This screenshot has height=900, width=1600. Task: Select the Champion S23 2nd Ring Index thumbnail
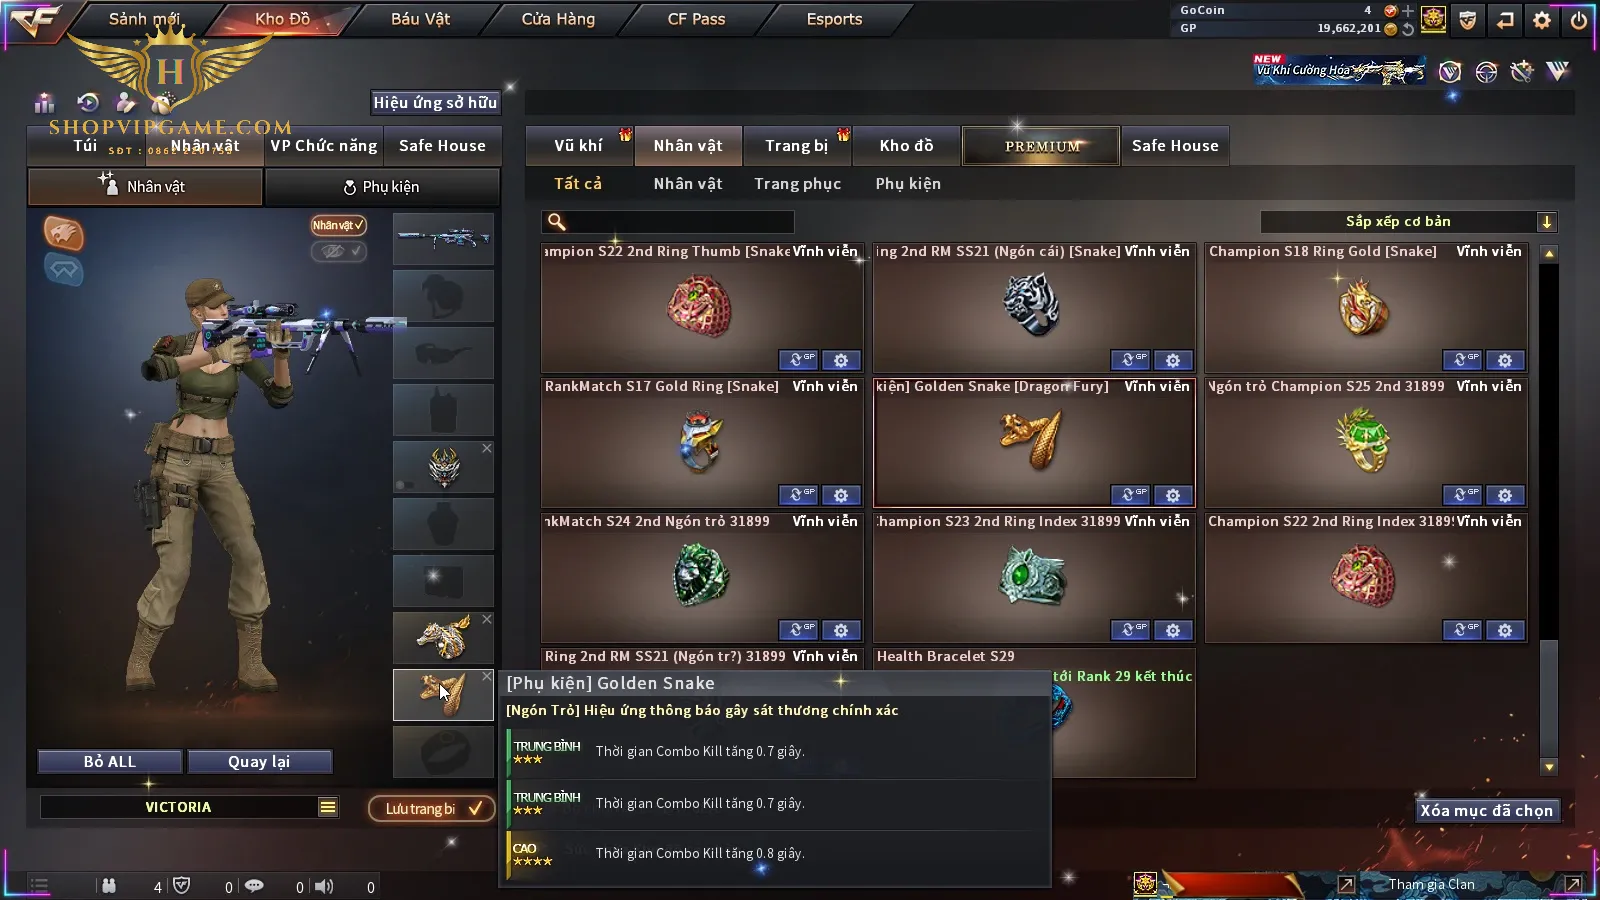[1034, 577]
